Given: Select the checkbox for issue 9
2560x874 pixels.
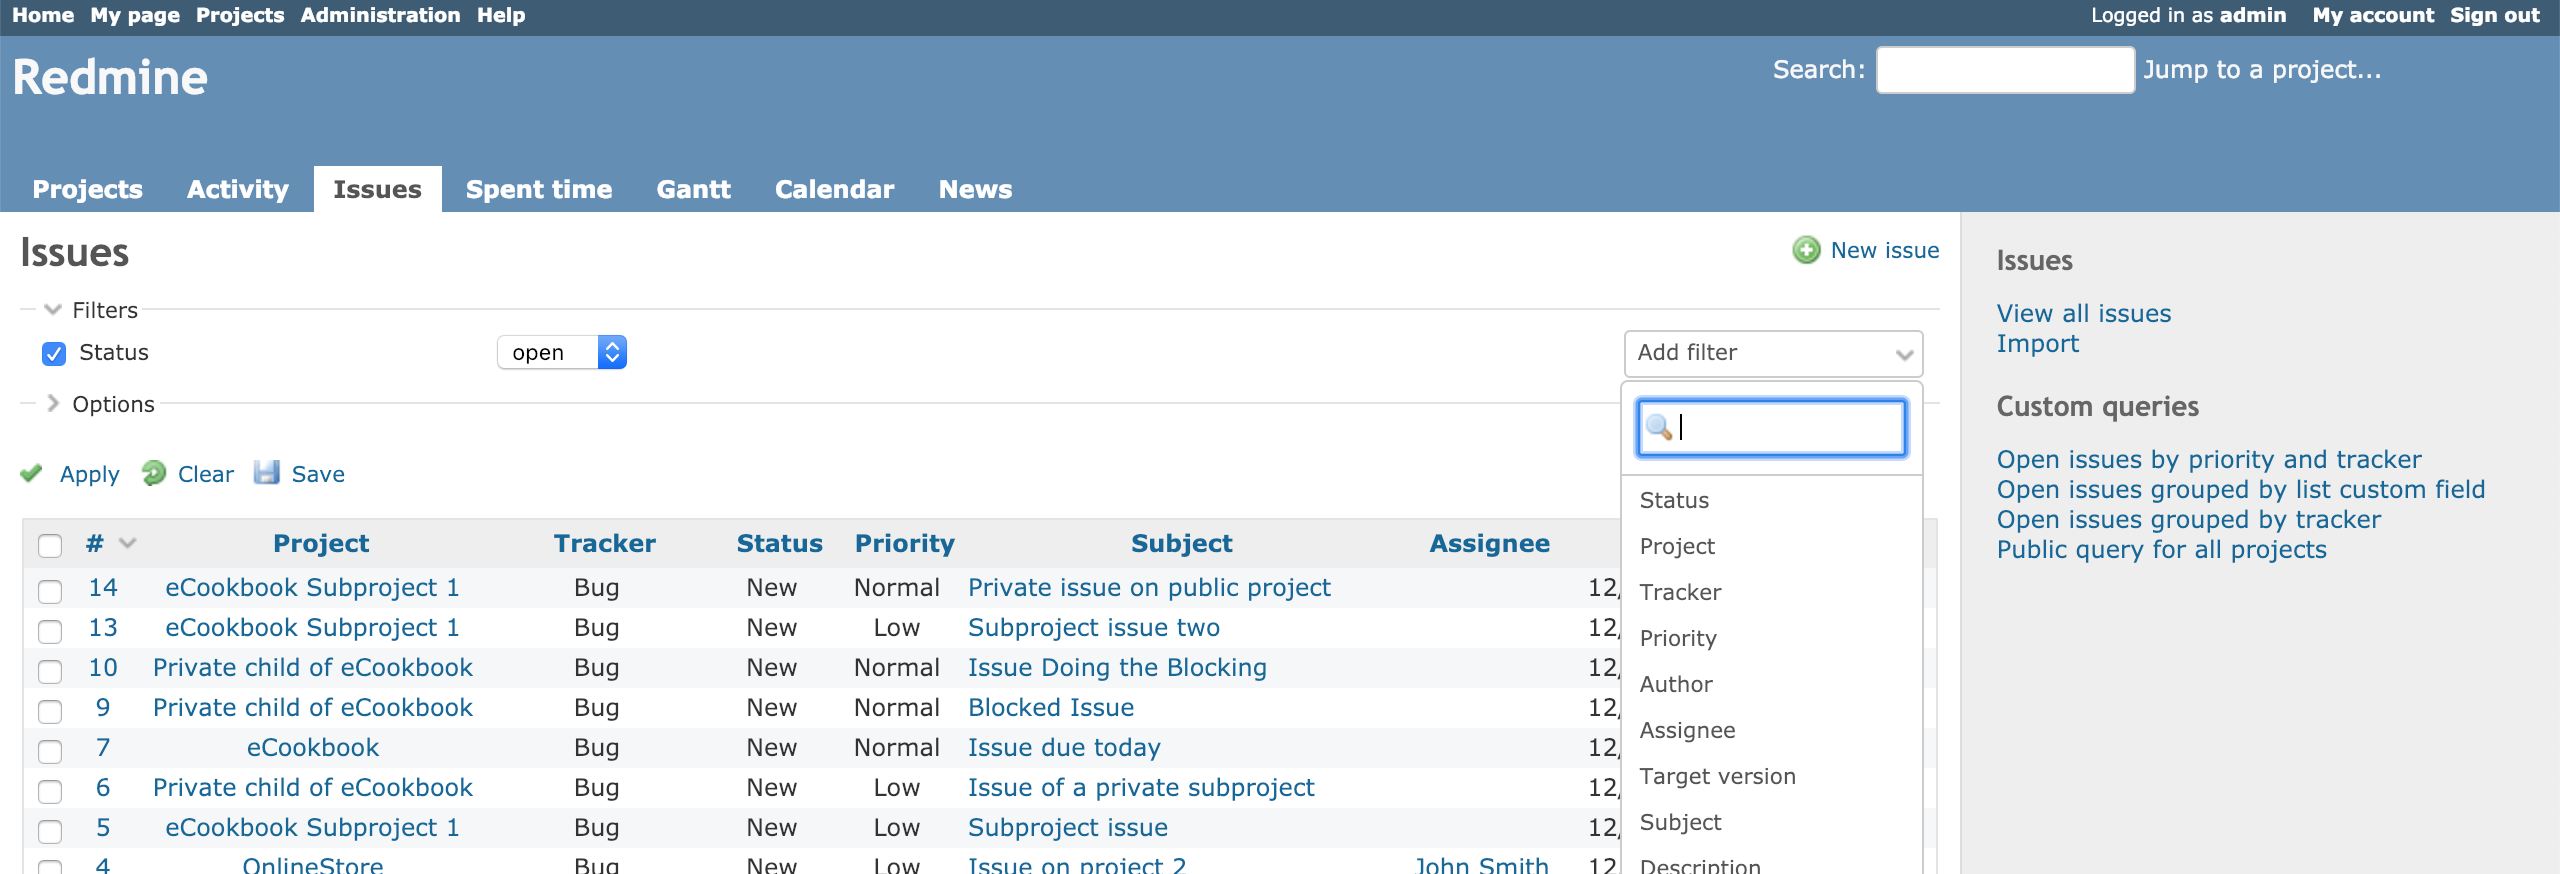Looking at the screenshot, I should tap(50, 710).
